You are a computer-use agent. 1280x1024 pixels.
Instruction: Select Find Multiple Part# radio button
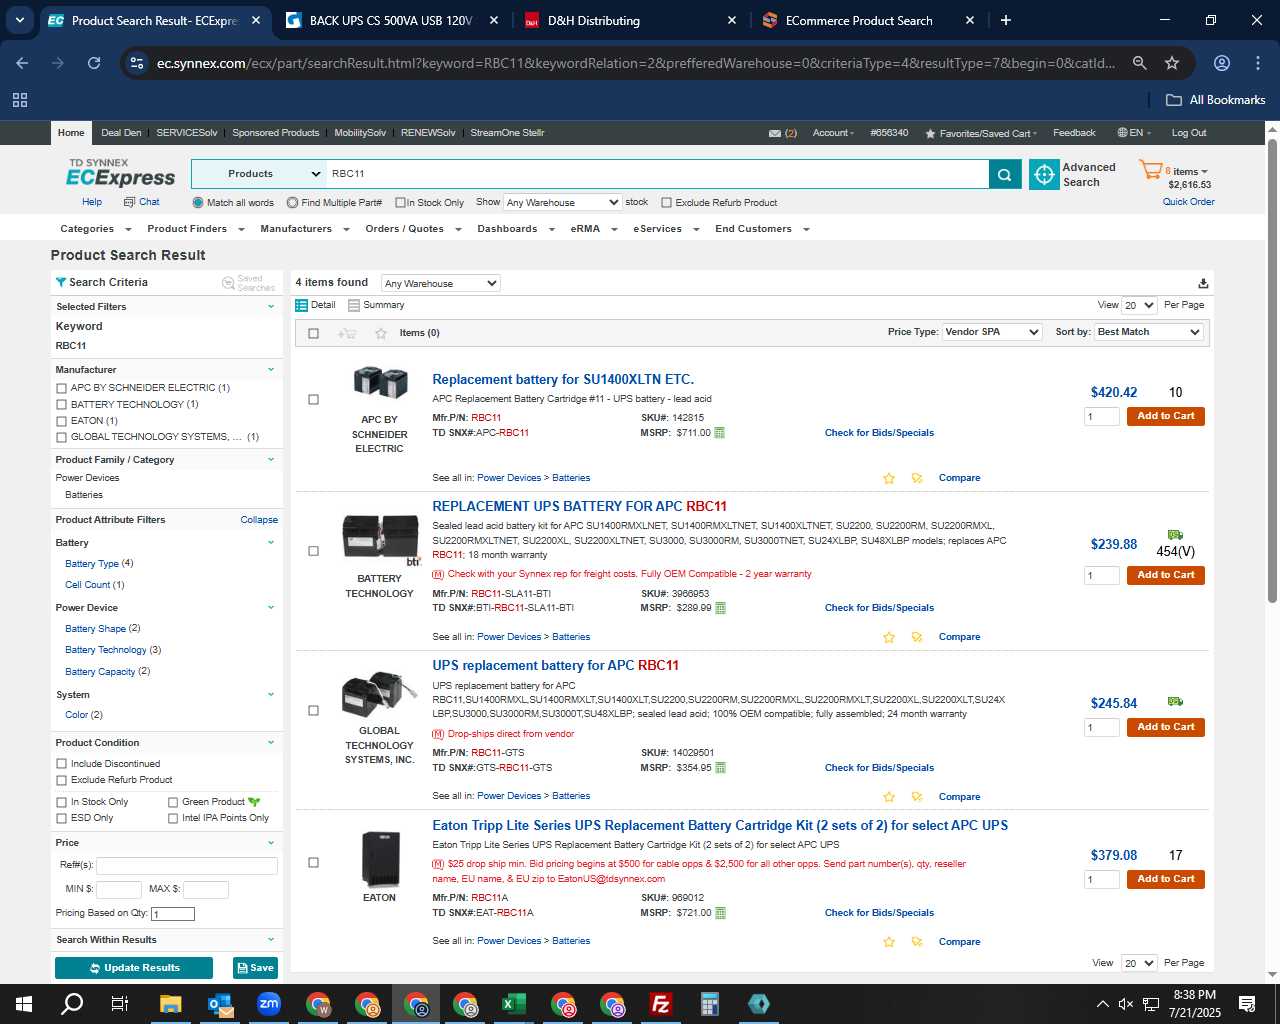(292, 203)
